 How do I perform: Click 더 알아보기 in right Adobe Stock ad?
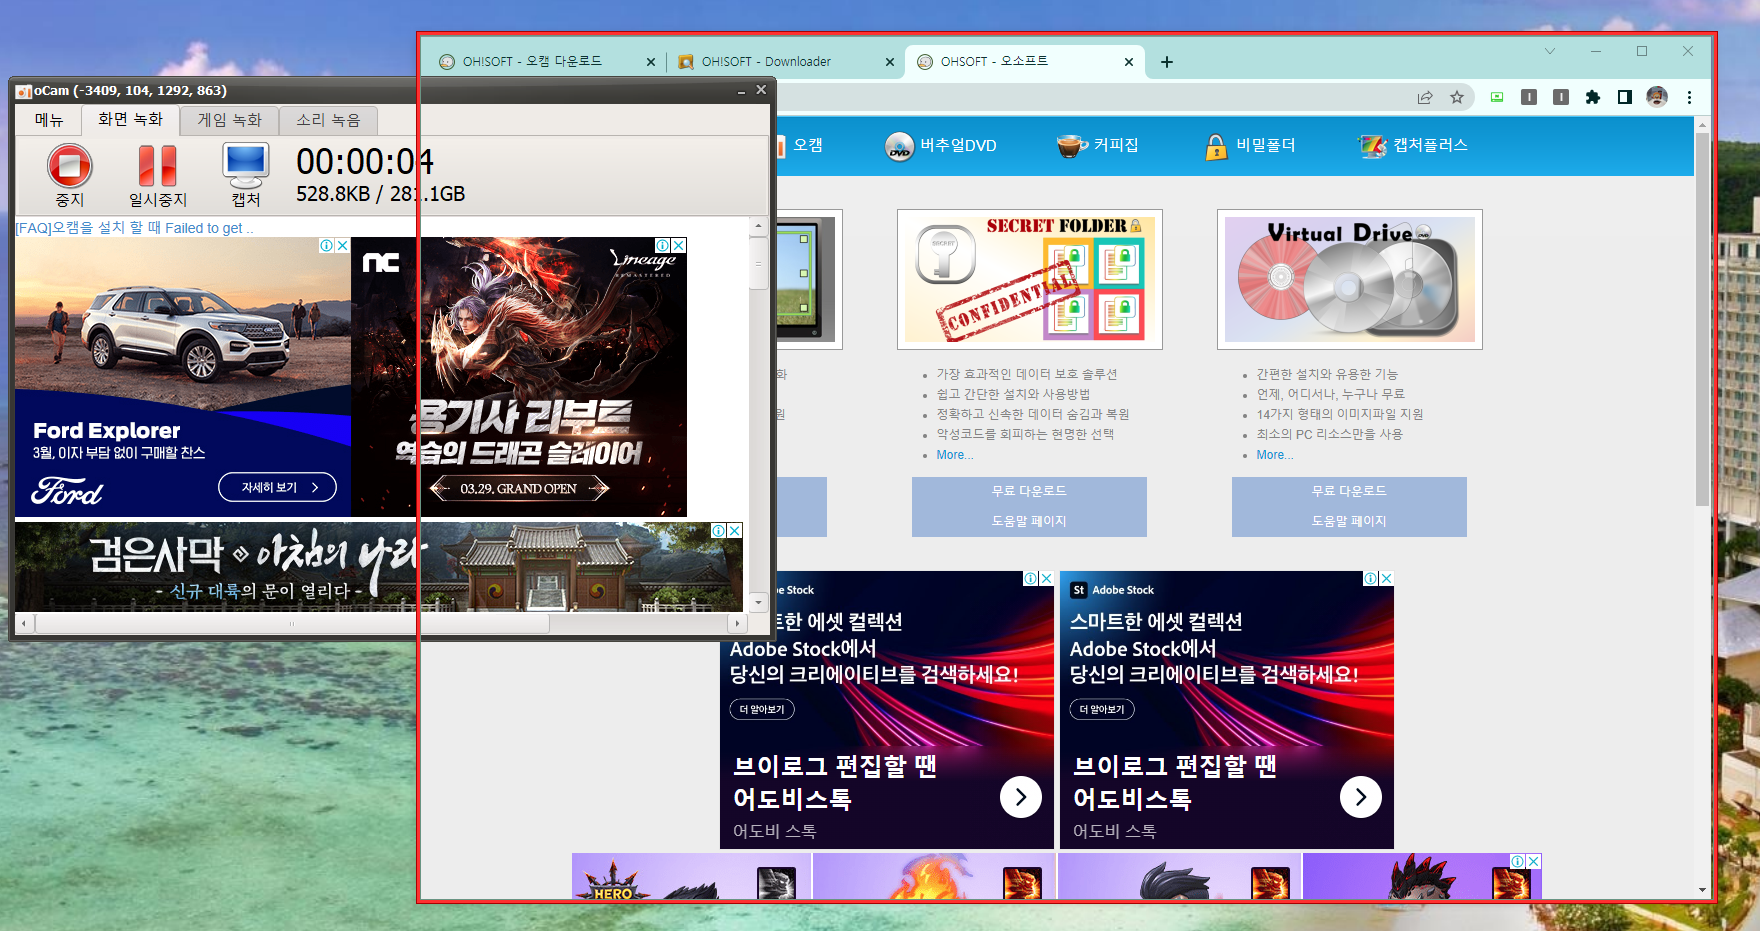1102,709
